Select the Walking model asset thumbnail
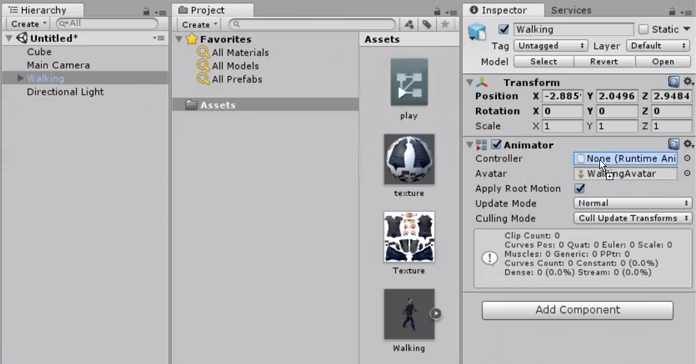696x364 pixels. coord(409,314)
